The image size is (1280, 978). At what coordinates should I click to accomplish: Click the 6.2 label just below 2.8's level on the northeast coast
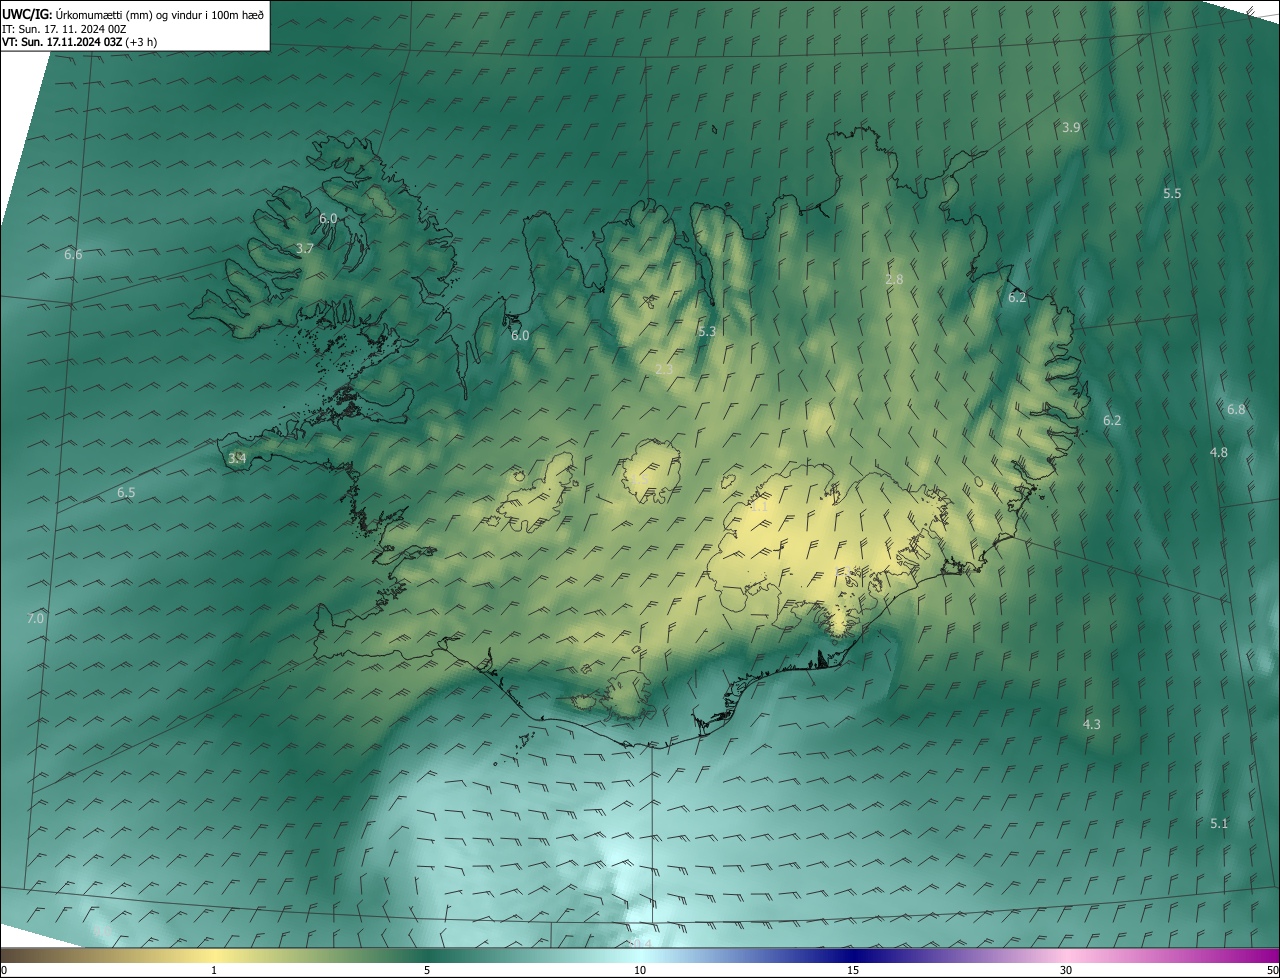(1017, 298)
